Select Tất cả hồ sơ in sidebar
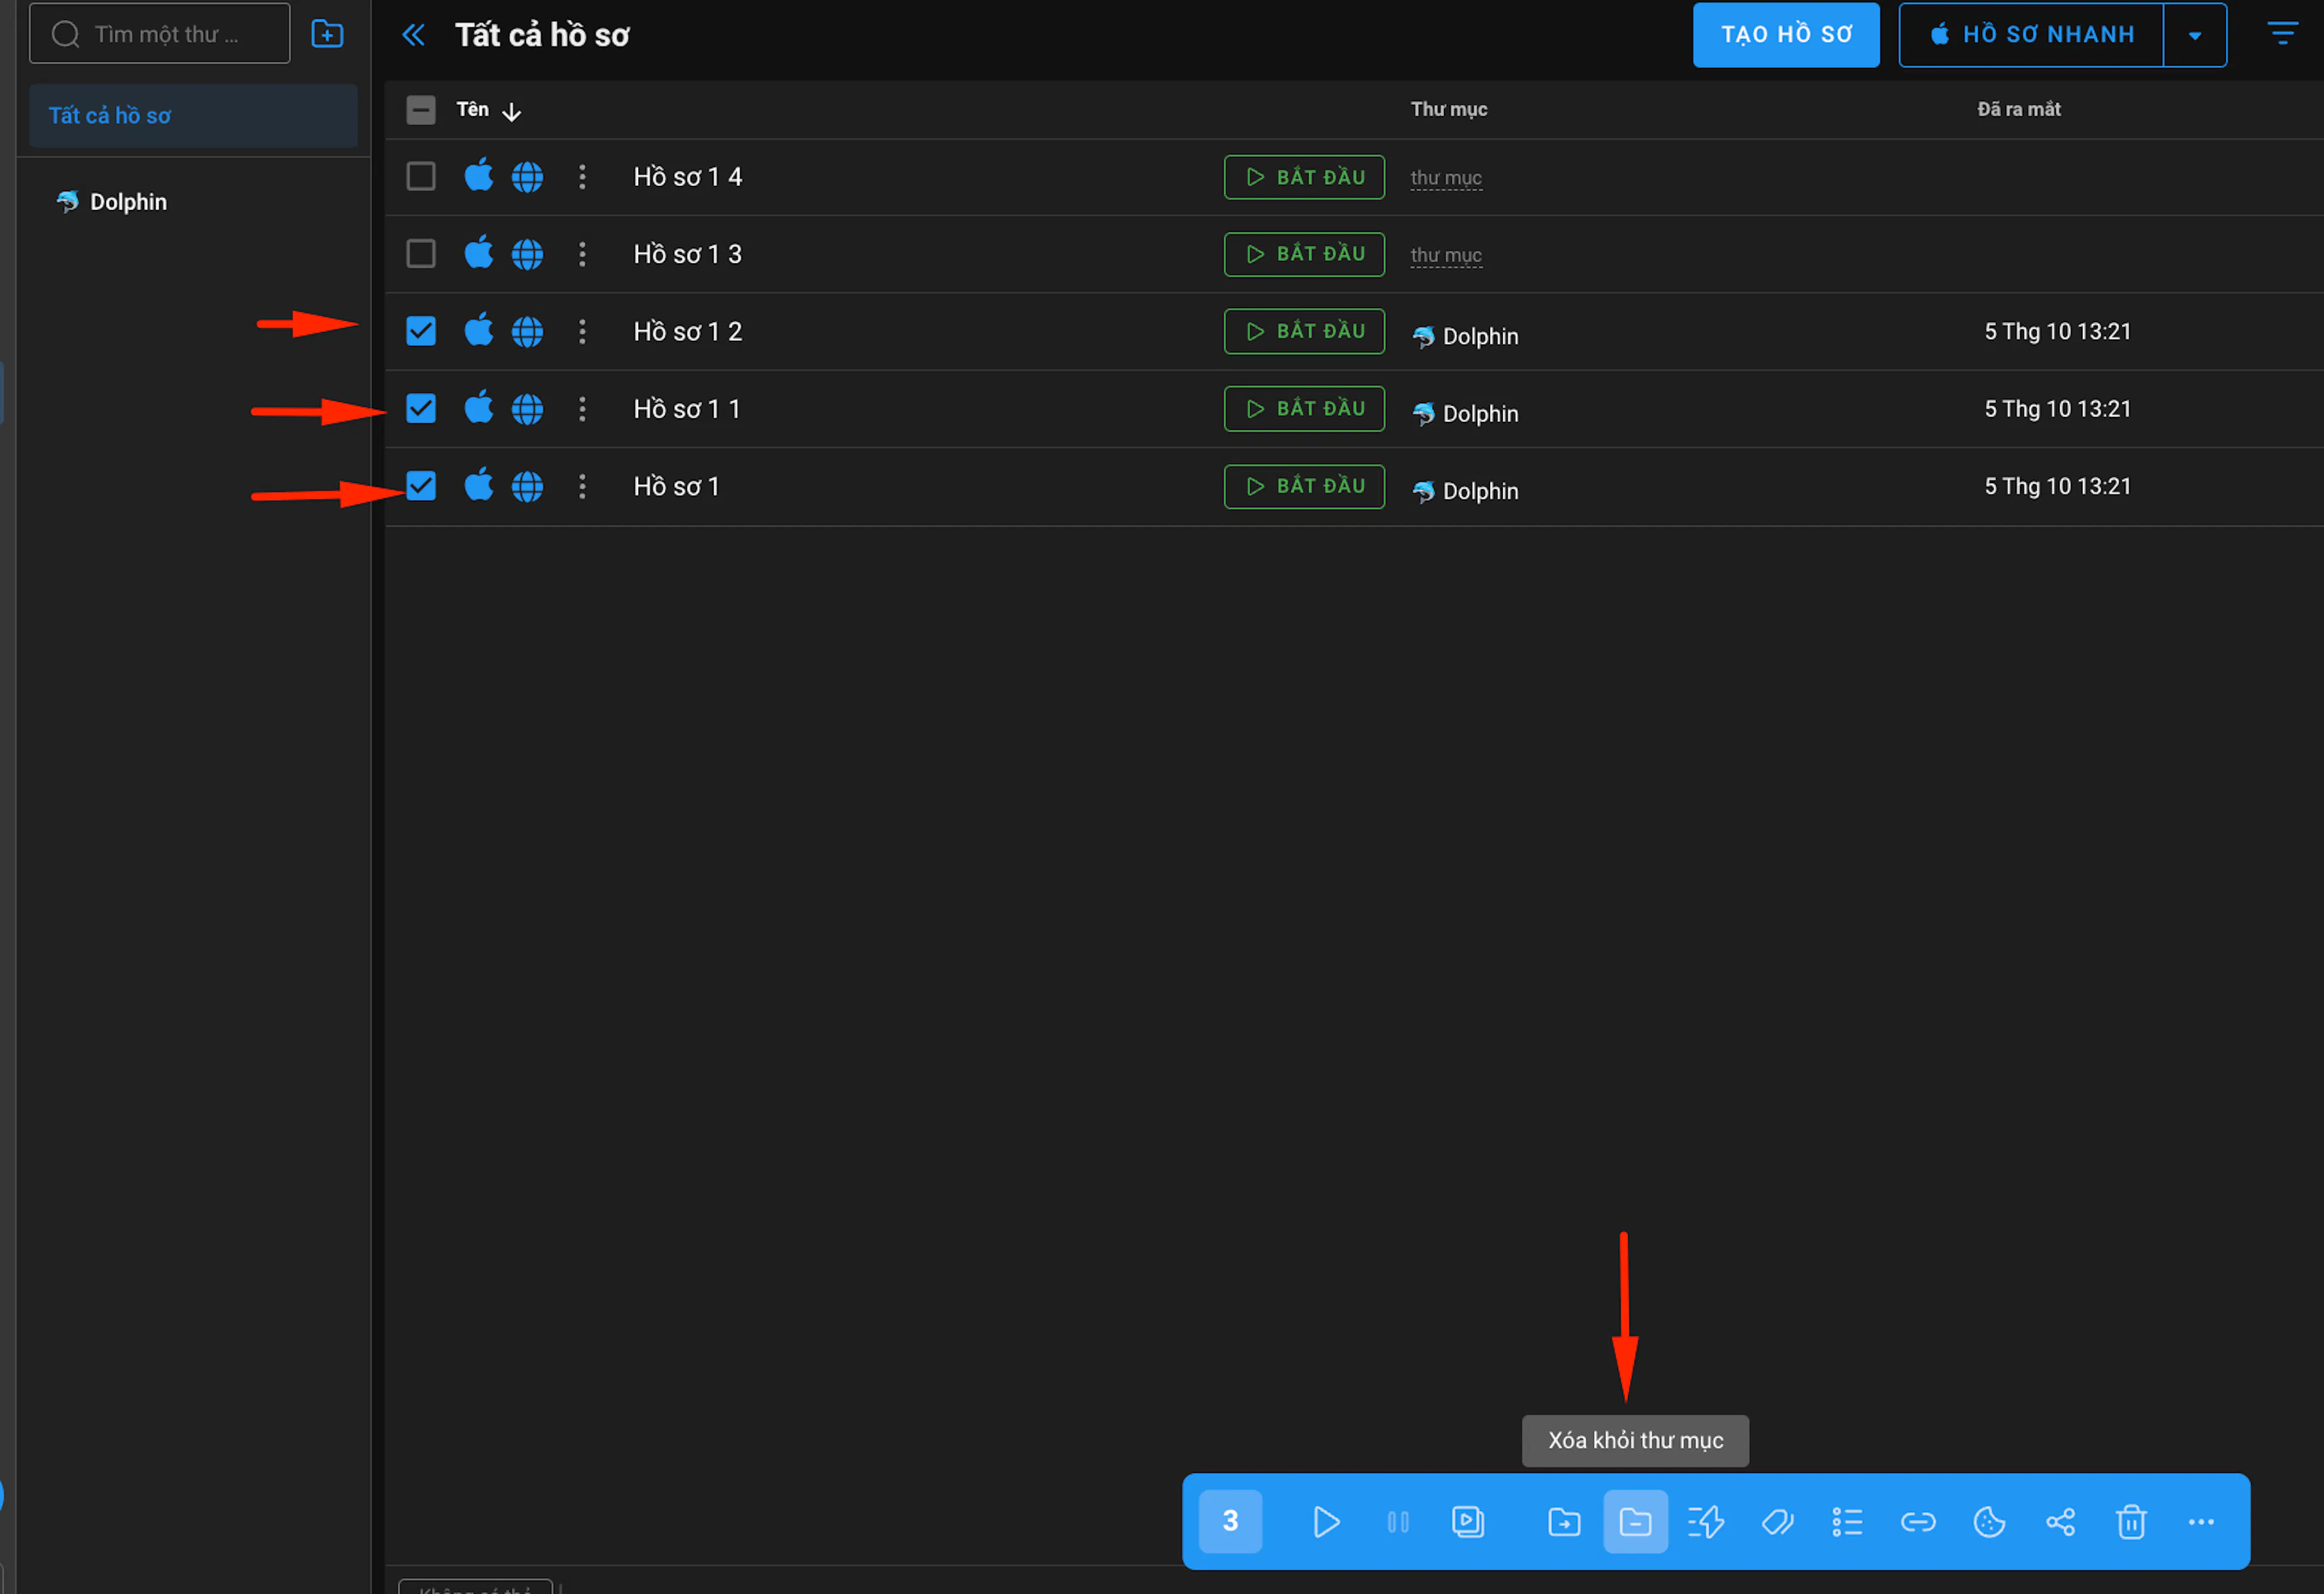Screen dimensions: 2324x1594 click(193, 116)
